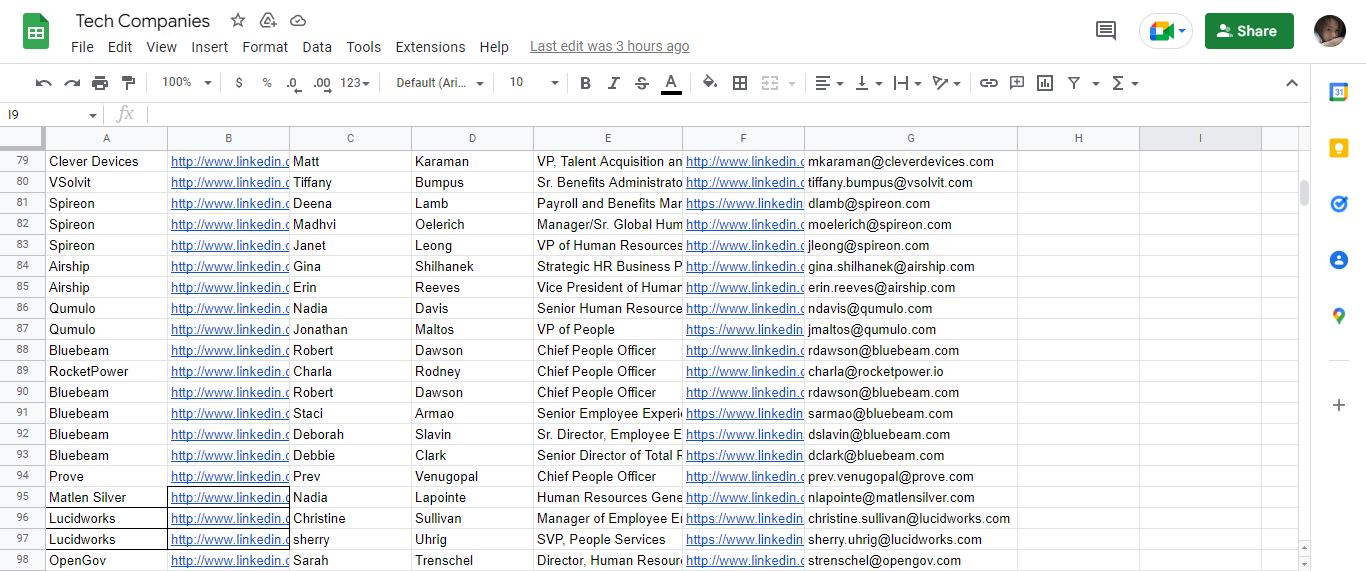The width and height of the screenshot is (1366, 571).
Task: Open the Tools menu
Action: pyautogui.click(x=364, y=47)
